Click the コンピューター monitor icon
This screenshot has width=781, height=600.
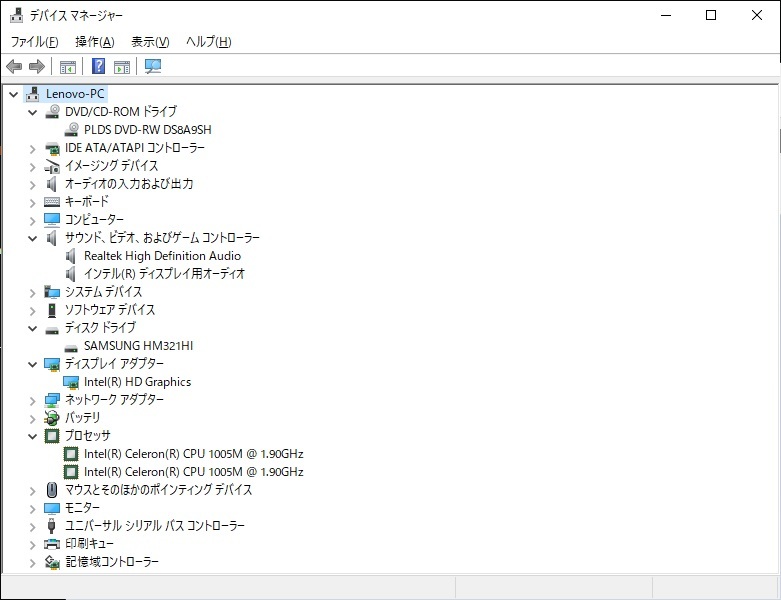[x=52, y=220]
